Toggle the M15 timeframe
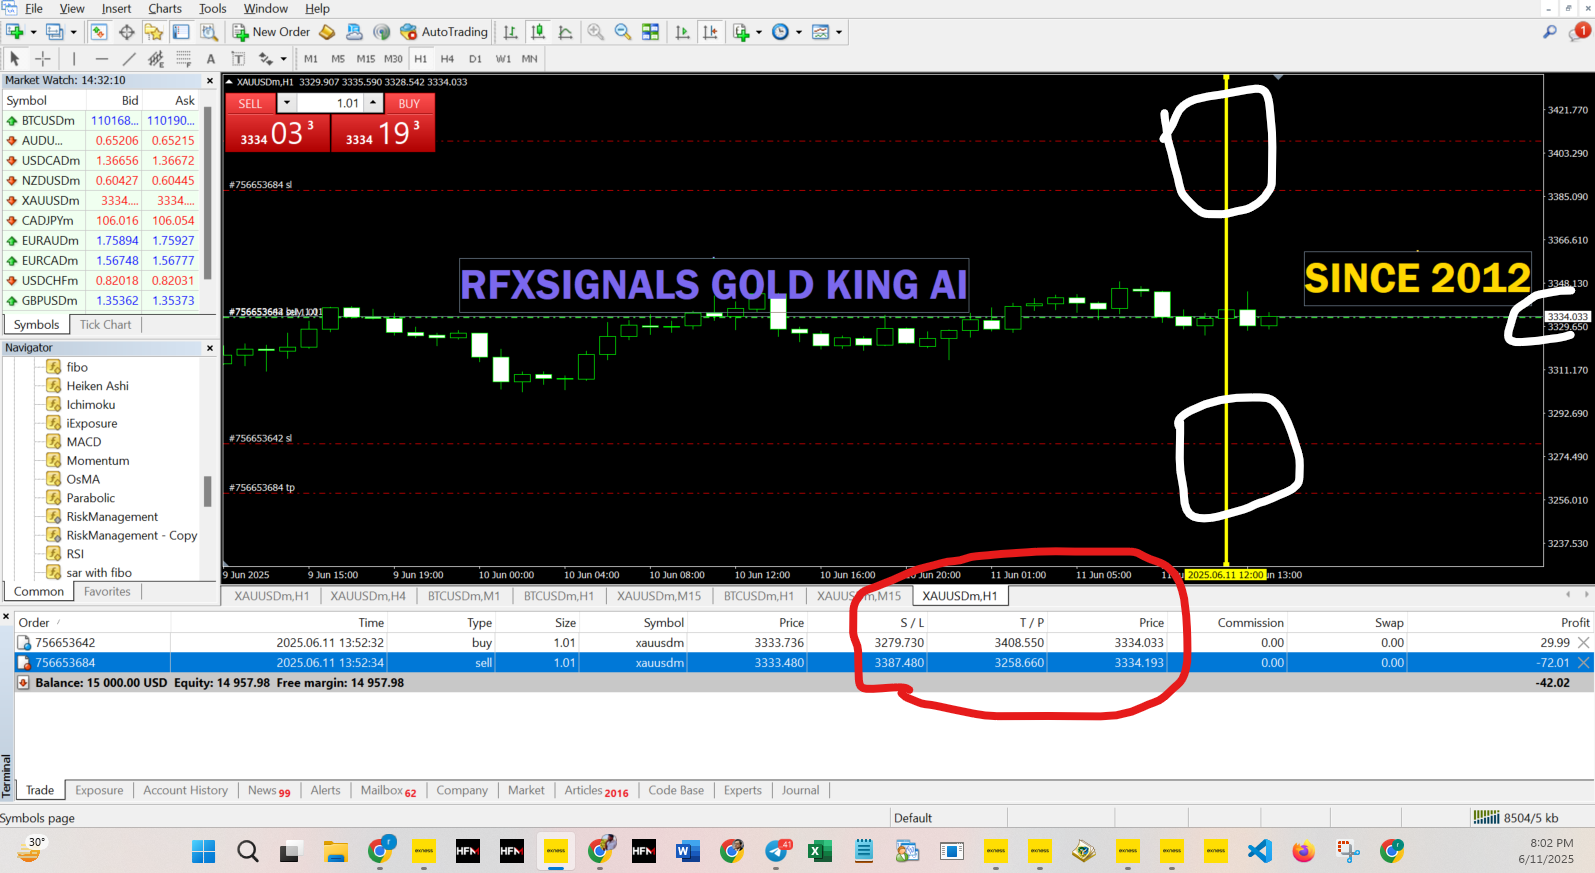The height and width of the screenshot is (873, 1595). [366, 59]
